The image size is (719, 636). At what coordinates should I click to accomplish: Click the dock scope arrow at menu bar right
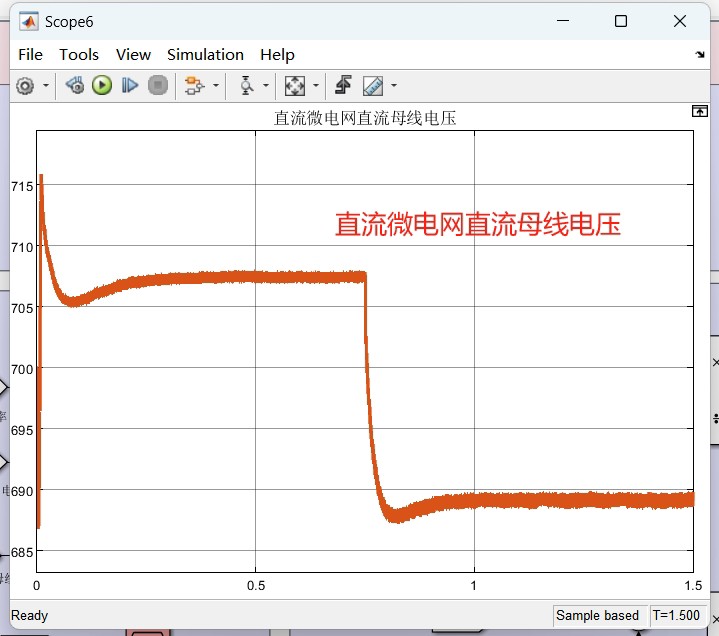700,55
